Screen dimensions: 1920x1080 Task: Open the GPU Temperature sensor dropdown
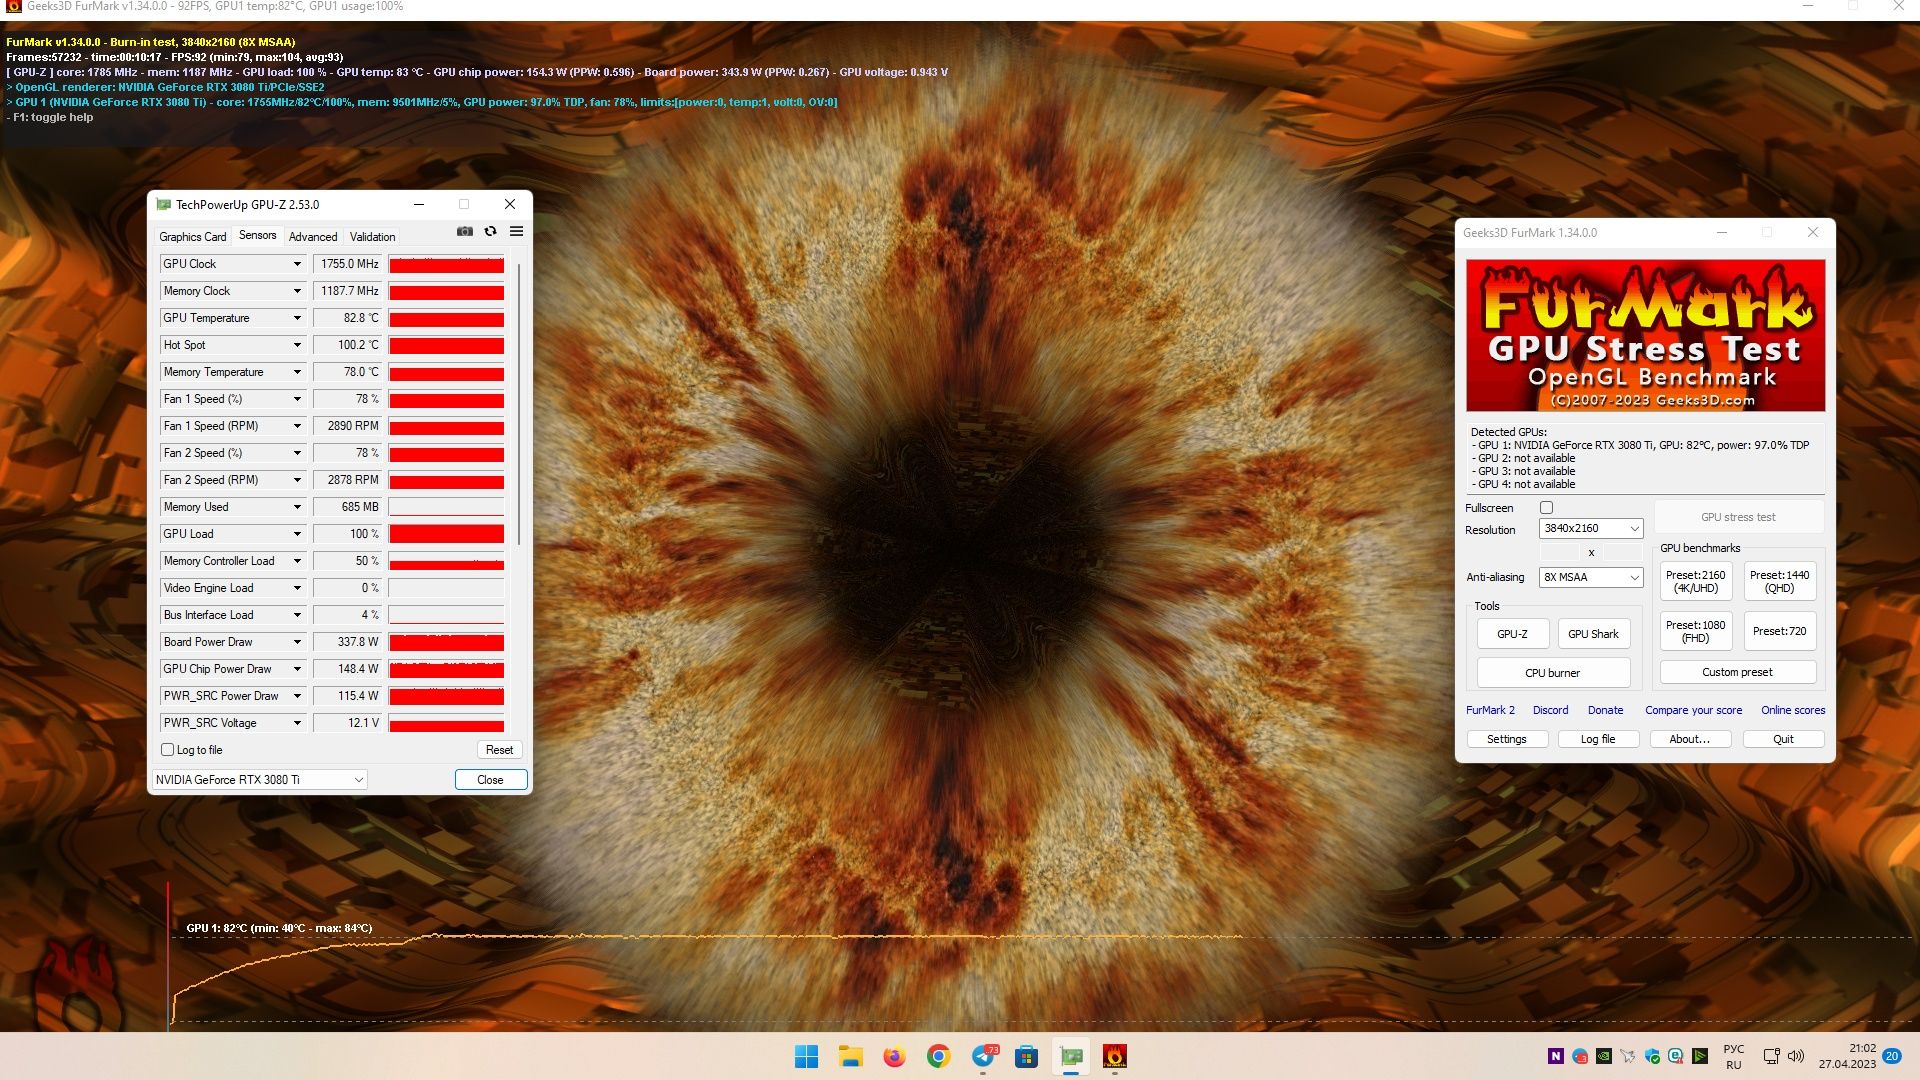[297, 318]
